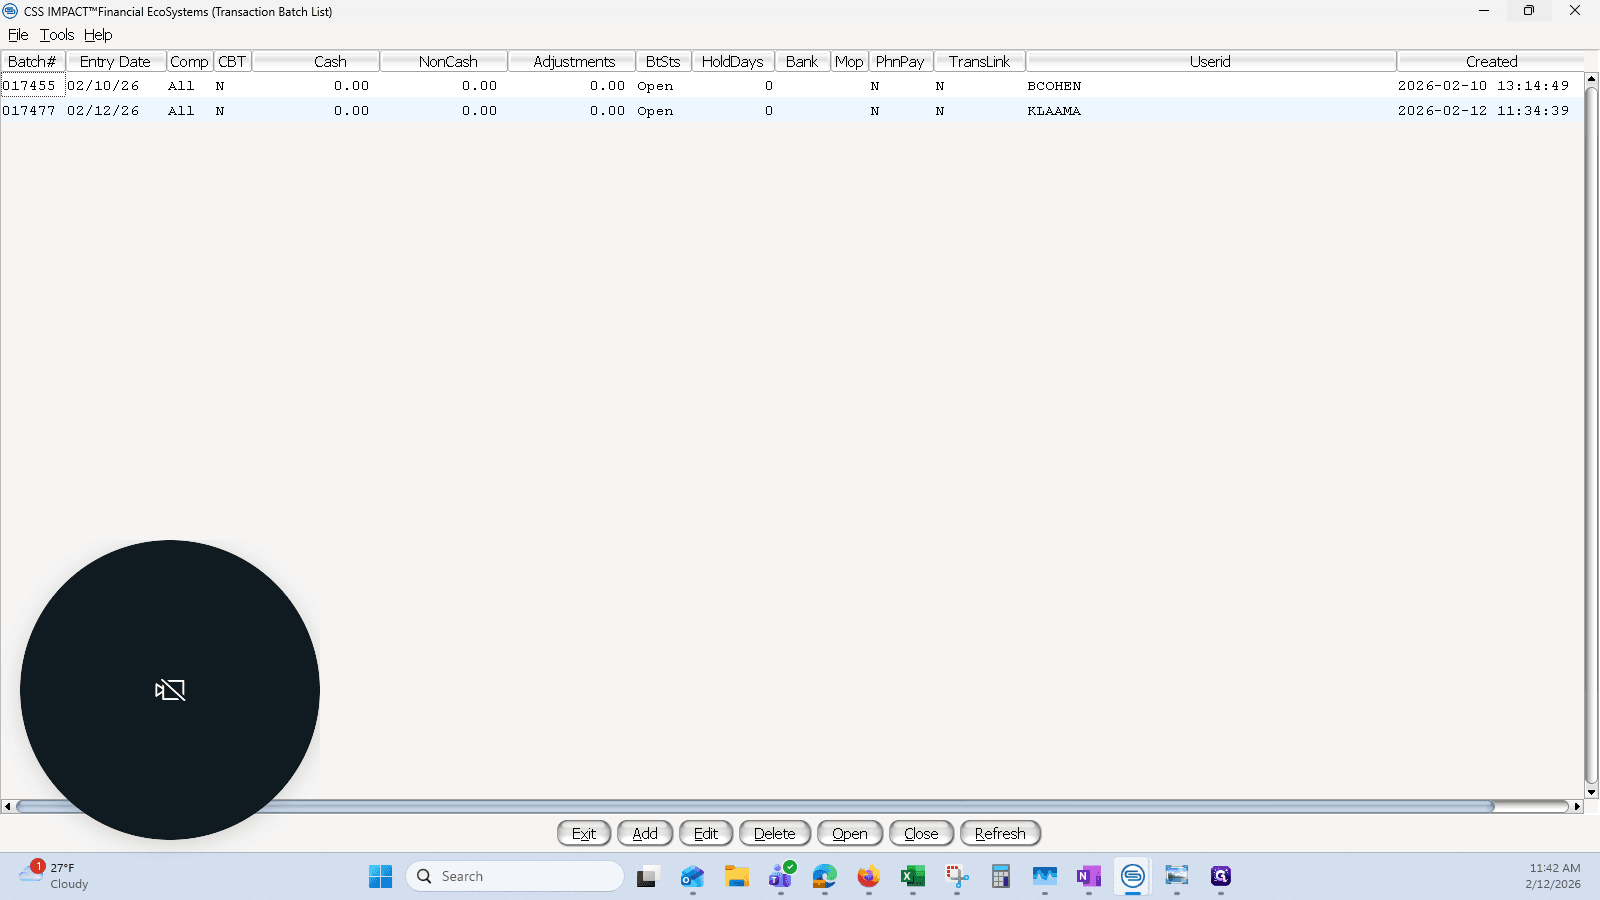Screen dimensions: 1600x900
Task: Open the weather widget showing 27°F
Action: (x=55, y=876)
